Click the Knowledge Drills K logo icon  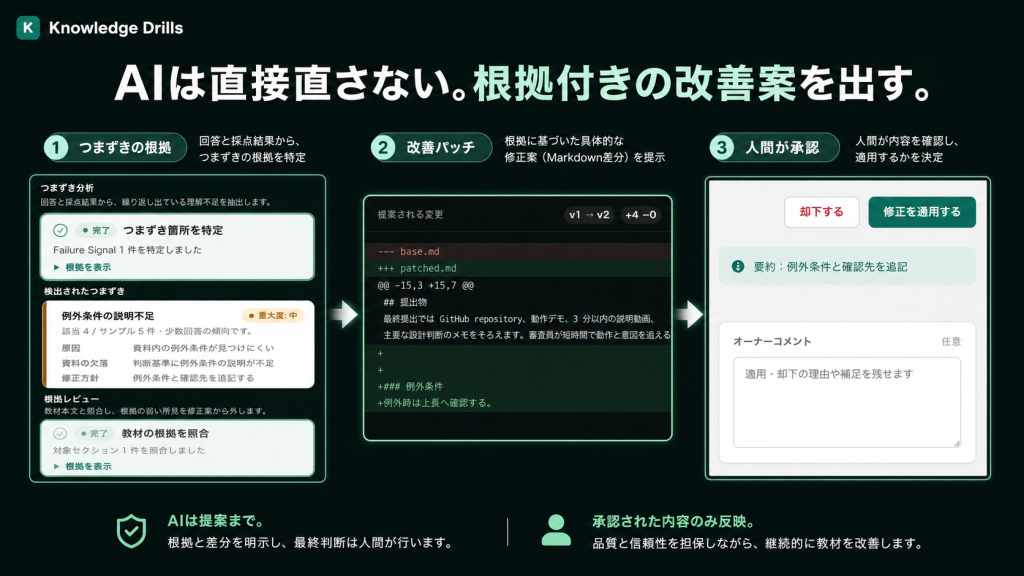point(28,27)
